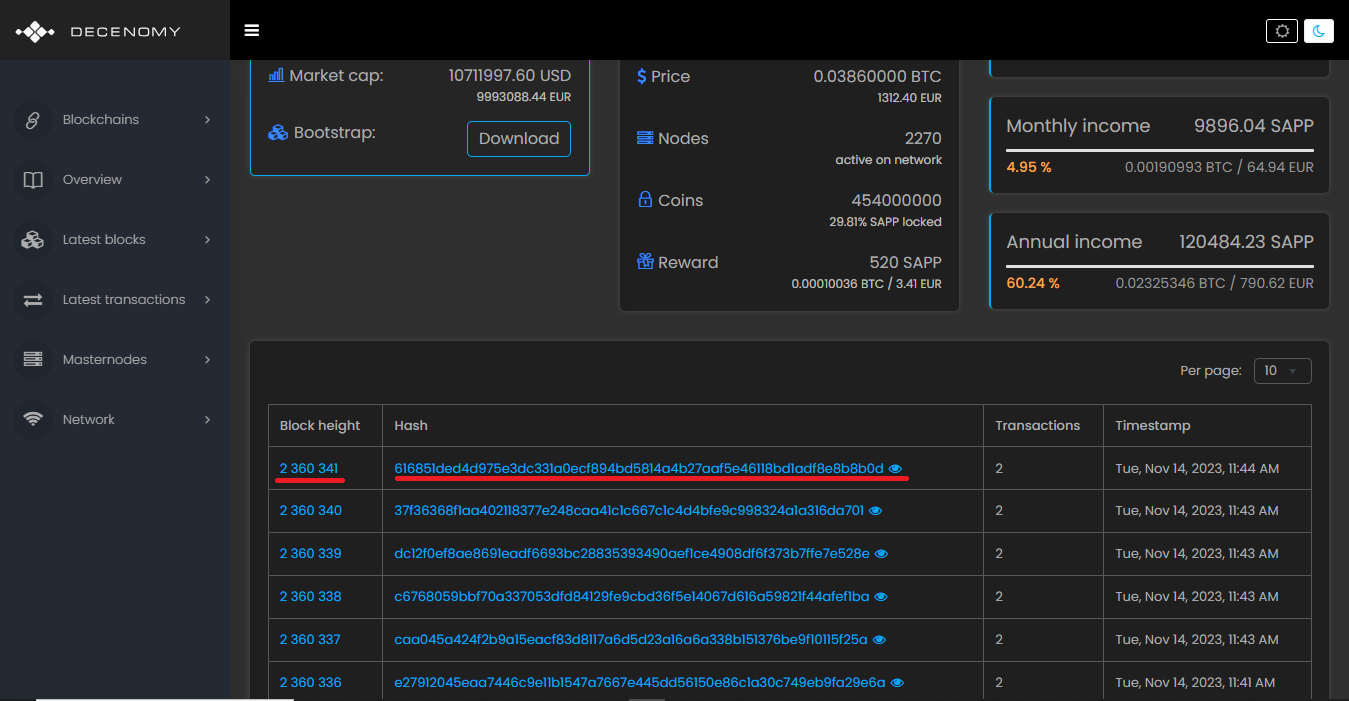The height and width of the screenshot is (701, 1349).
Task: Open the Overview menu item
Action: tap(92, 180)
